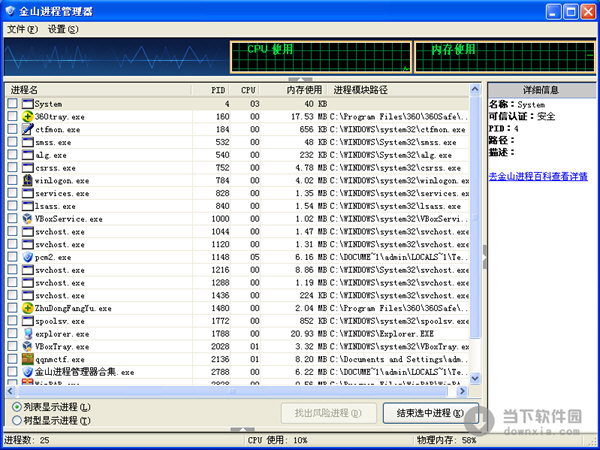The image size is (600, 450).
Task: Click the 内存使用 graph
Action: 505,57
